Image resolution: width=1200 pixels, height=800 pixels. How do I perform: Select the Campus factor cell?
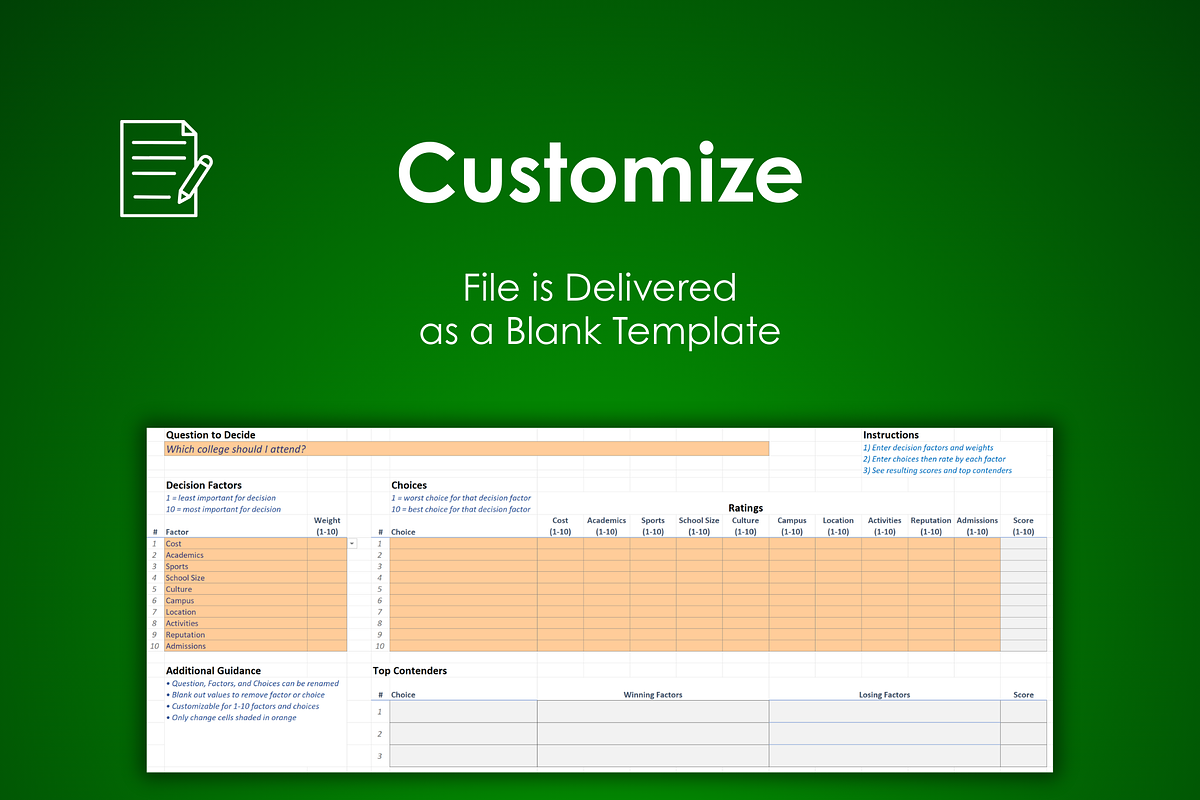coord(236,600)
